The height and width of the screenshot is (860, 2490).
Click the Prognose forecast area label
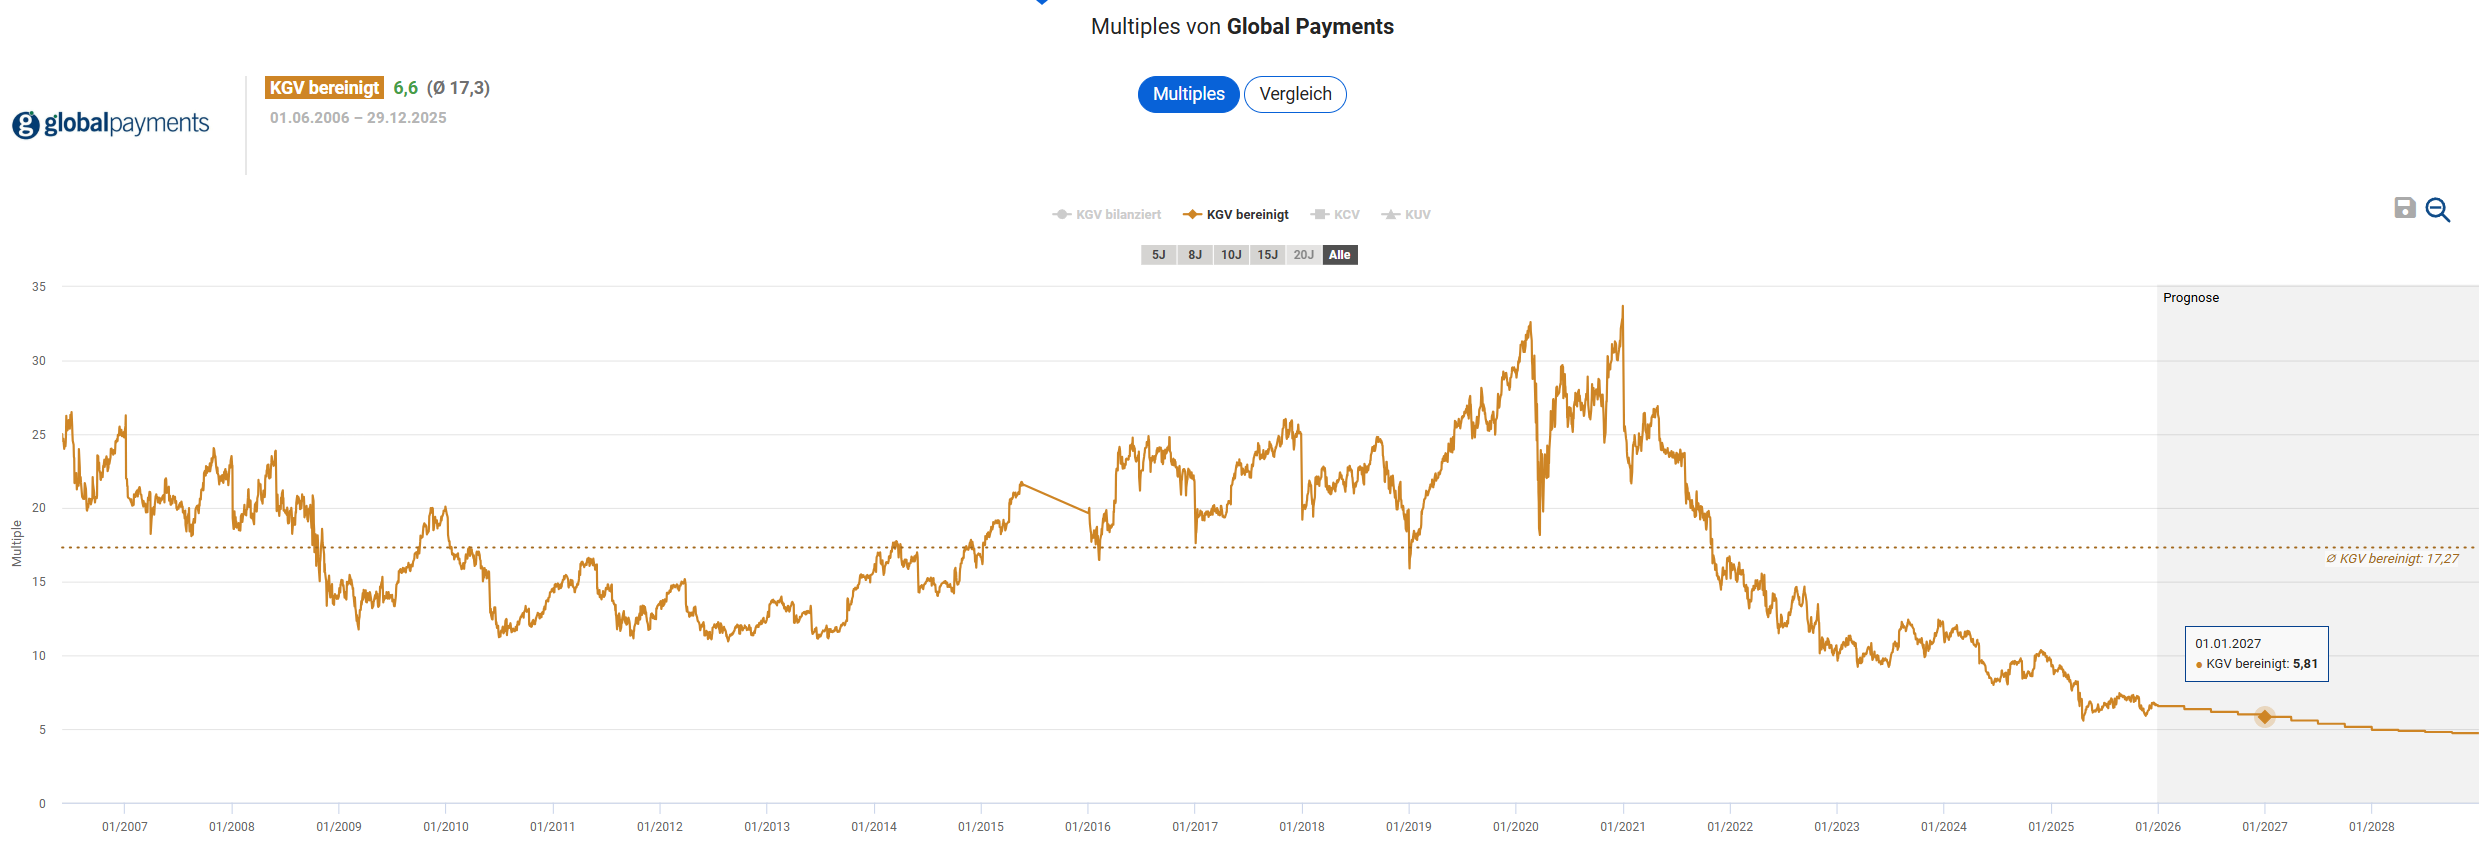2190,298
